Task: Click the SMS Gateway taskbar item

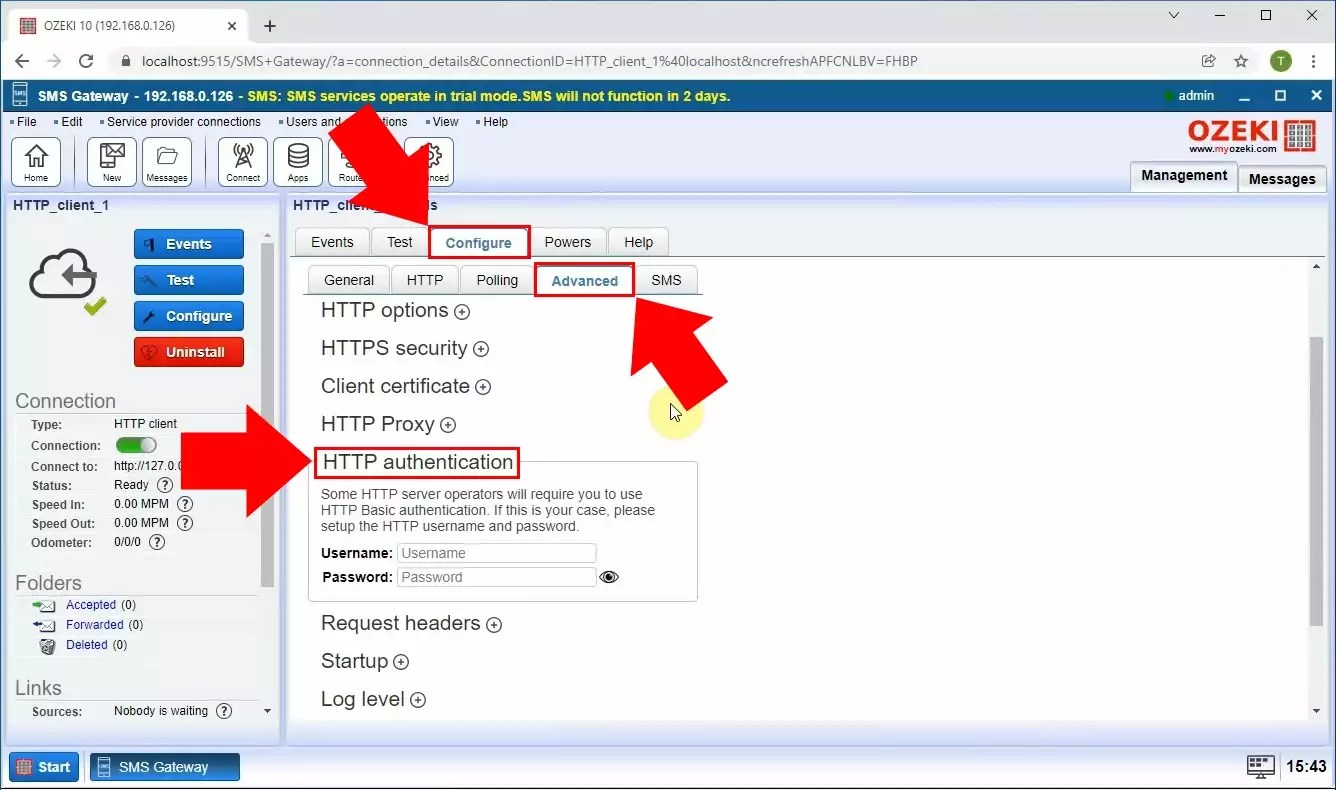Action: (165, 767)
